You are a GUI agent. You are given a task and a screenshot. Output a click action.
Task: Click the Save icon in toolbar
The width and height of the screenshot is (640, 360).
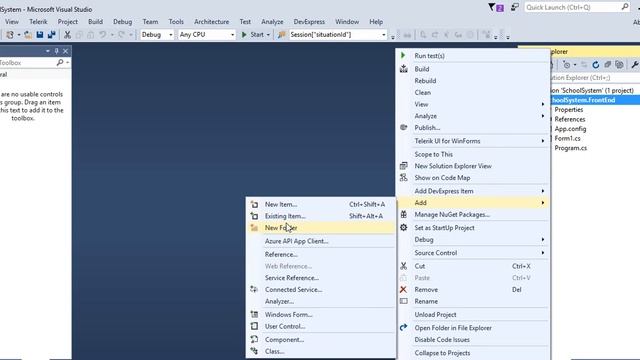coord(40,35)
